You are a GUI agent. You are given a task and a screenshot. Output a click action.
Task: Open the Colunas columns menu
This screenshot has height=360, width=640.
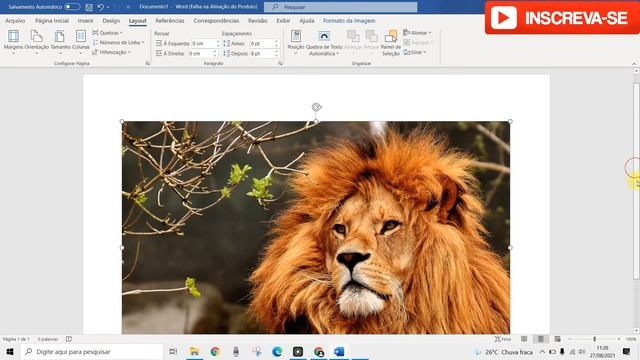[x=81, y=42]
